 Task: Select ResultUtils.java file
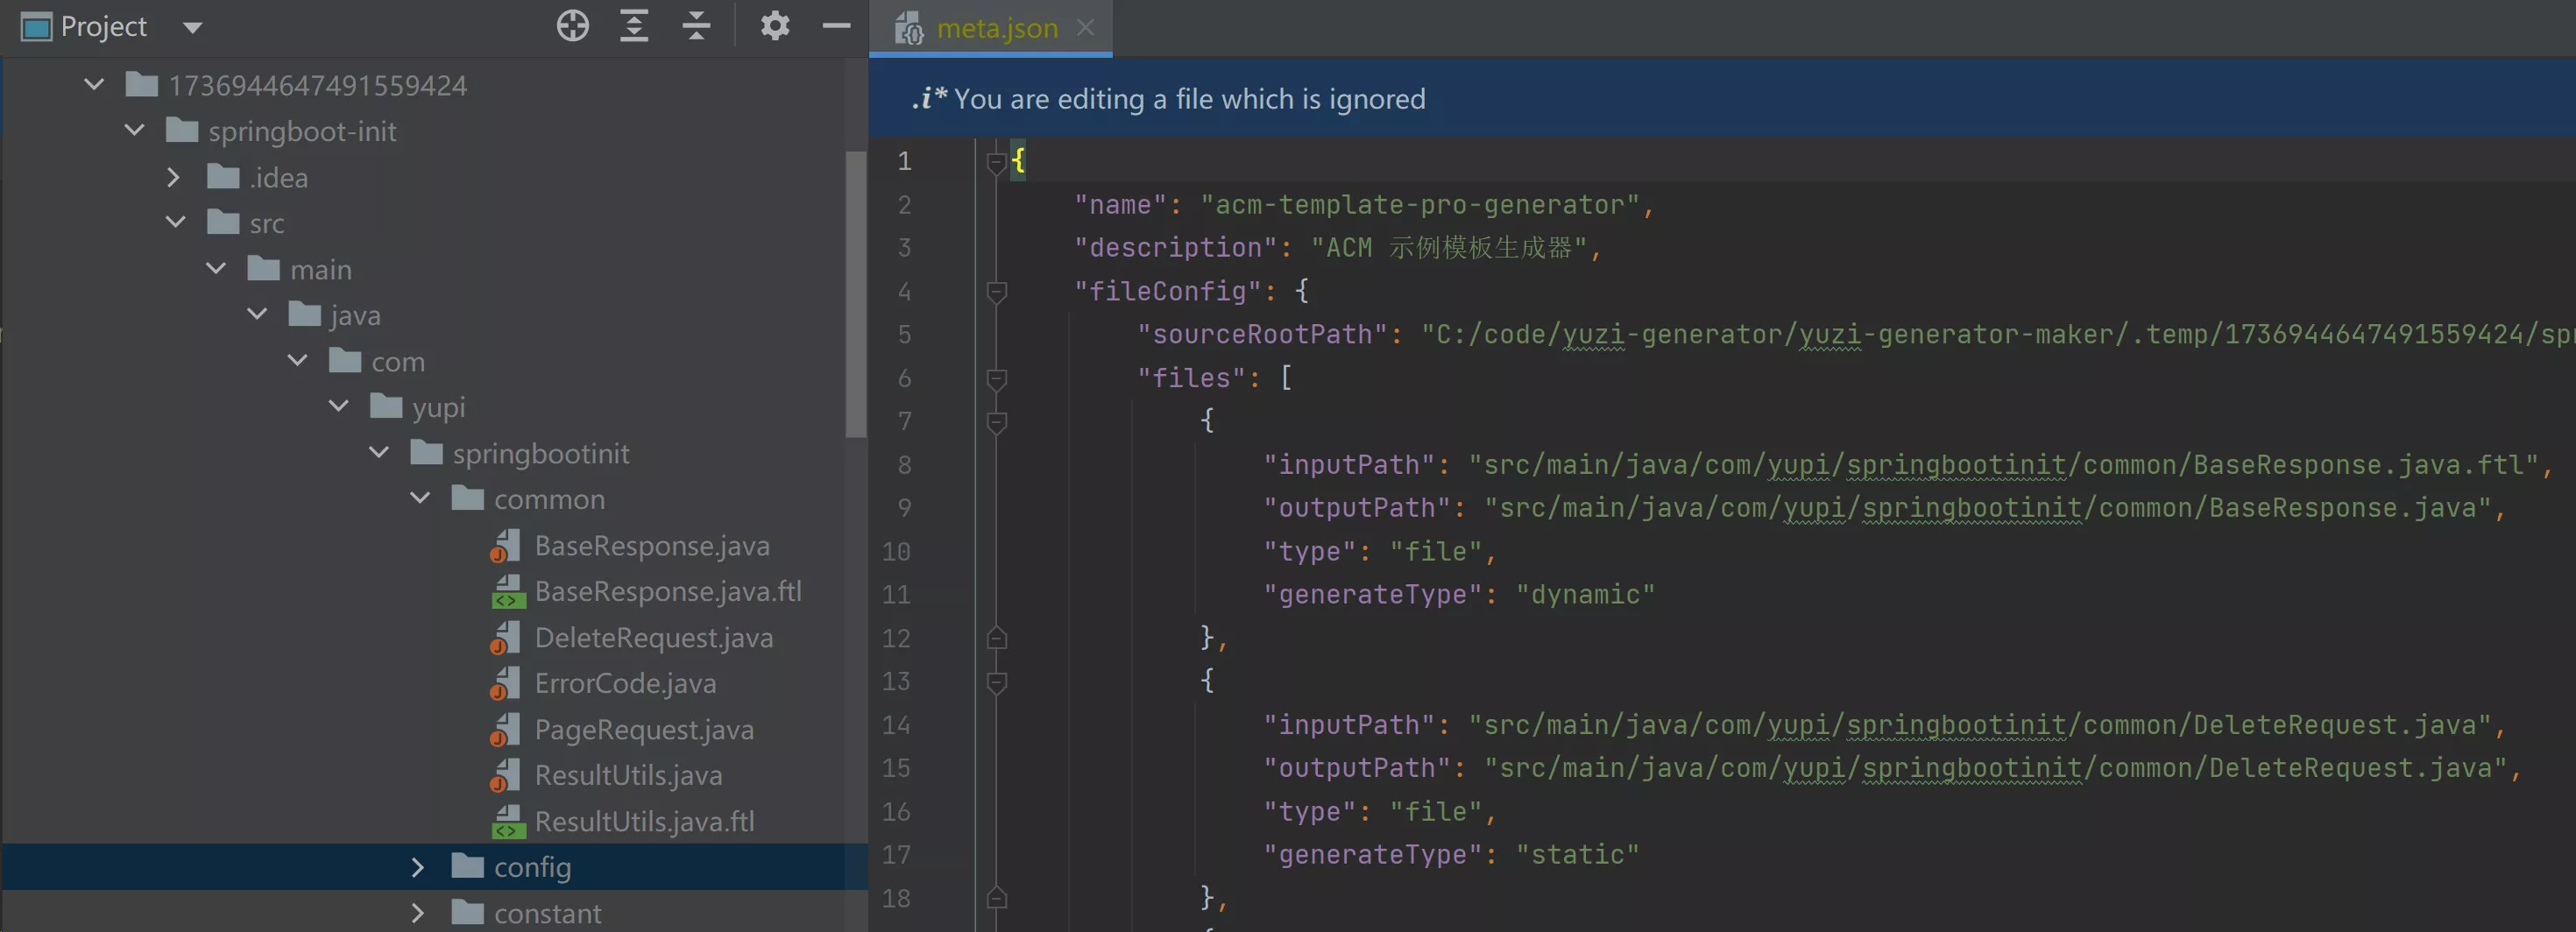pos(628,776)
